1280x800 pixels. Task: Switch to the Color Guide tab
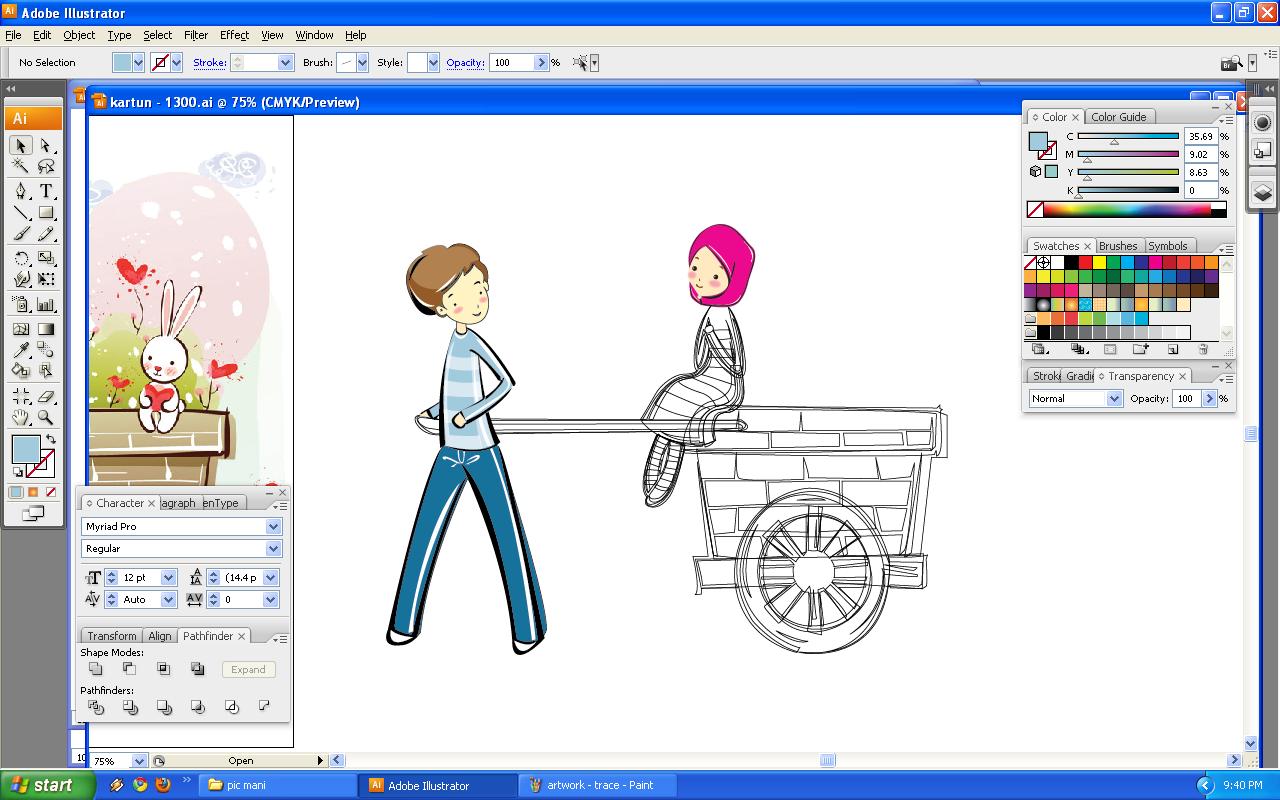(x=1119, y=117)
